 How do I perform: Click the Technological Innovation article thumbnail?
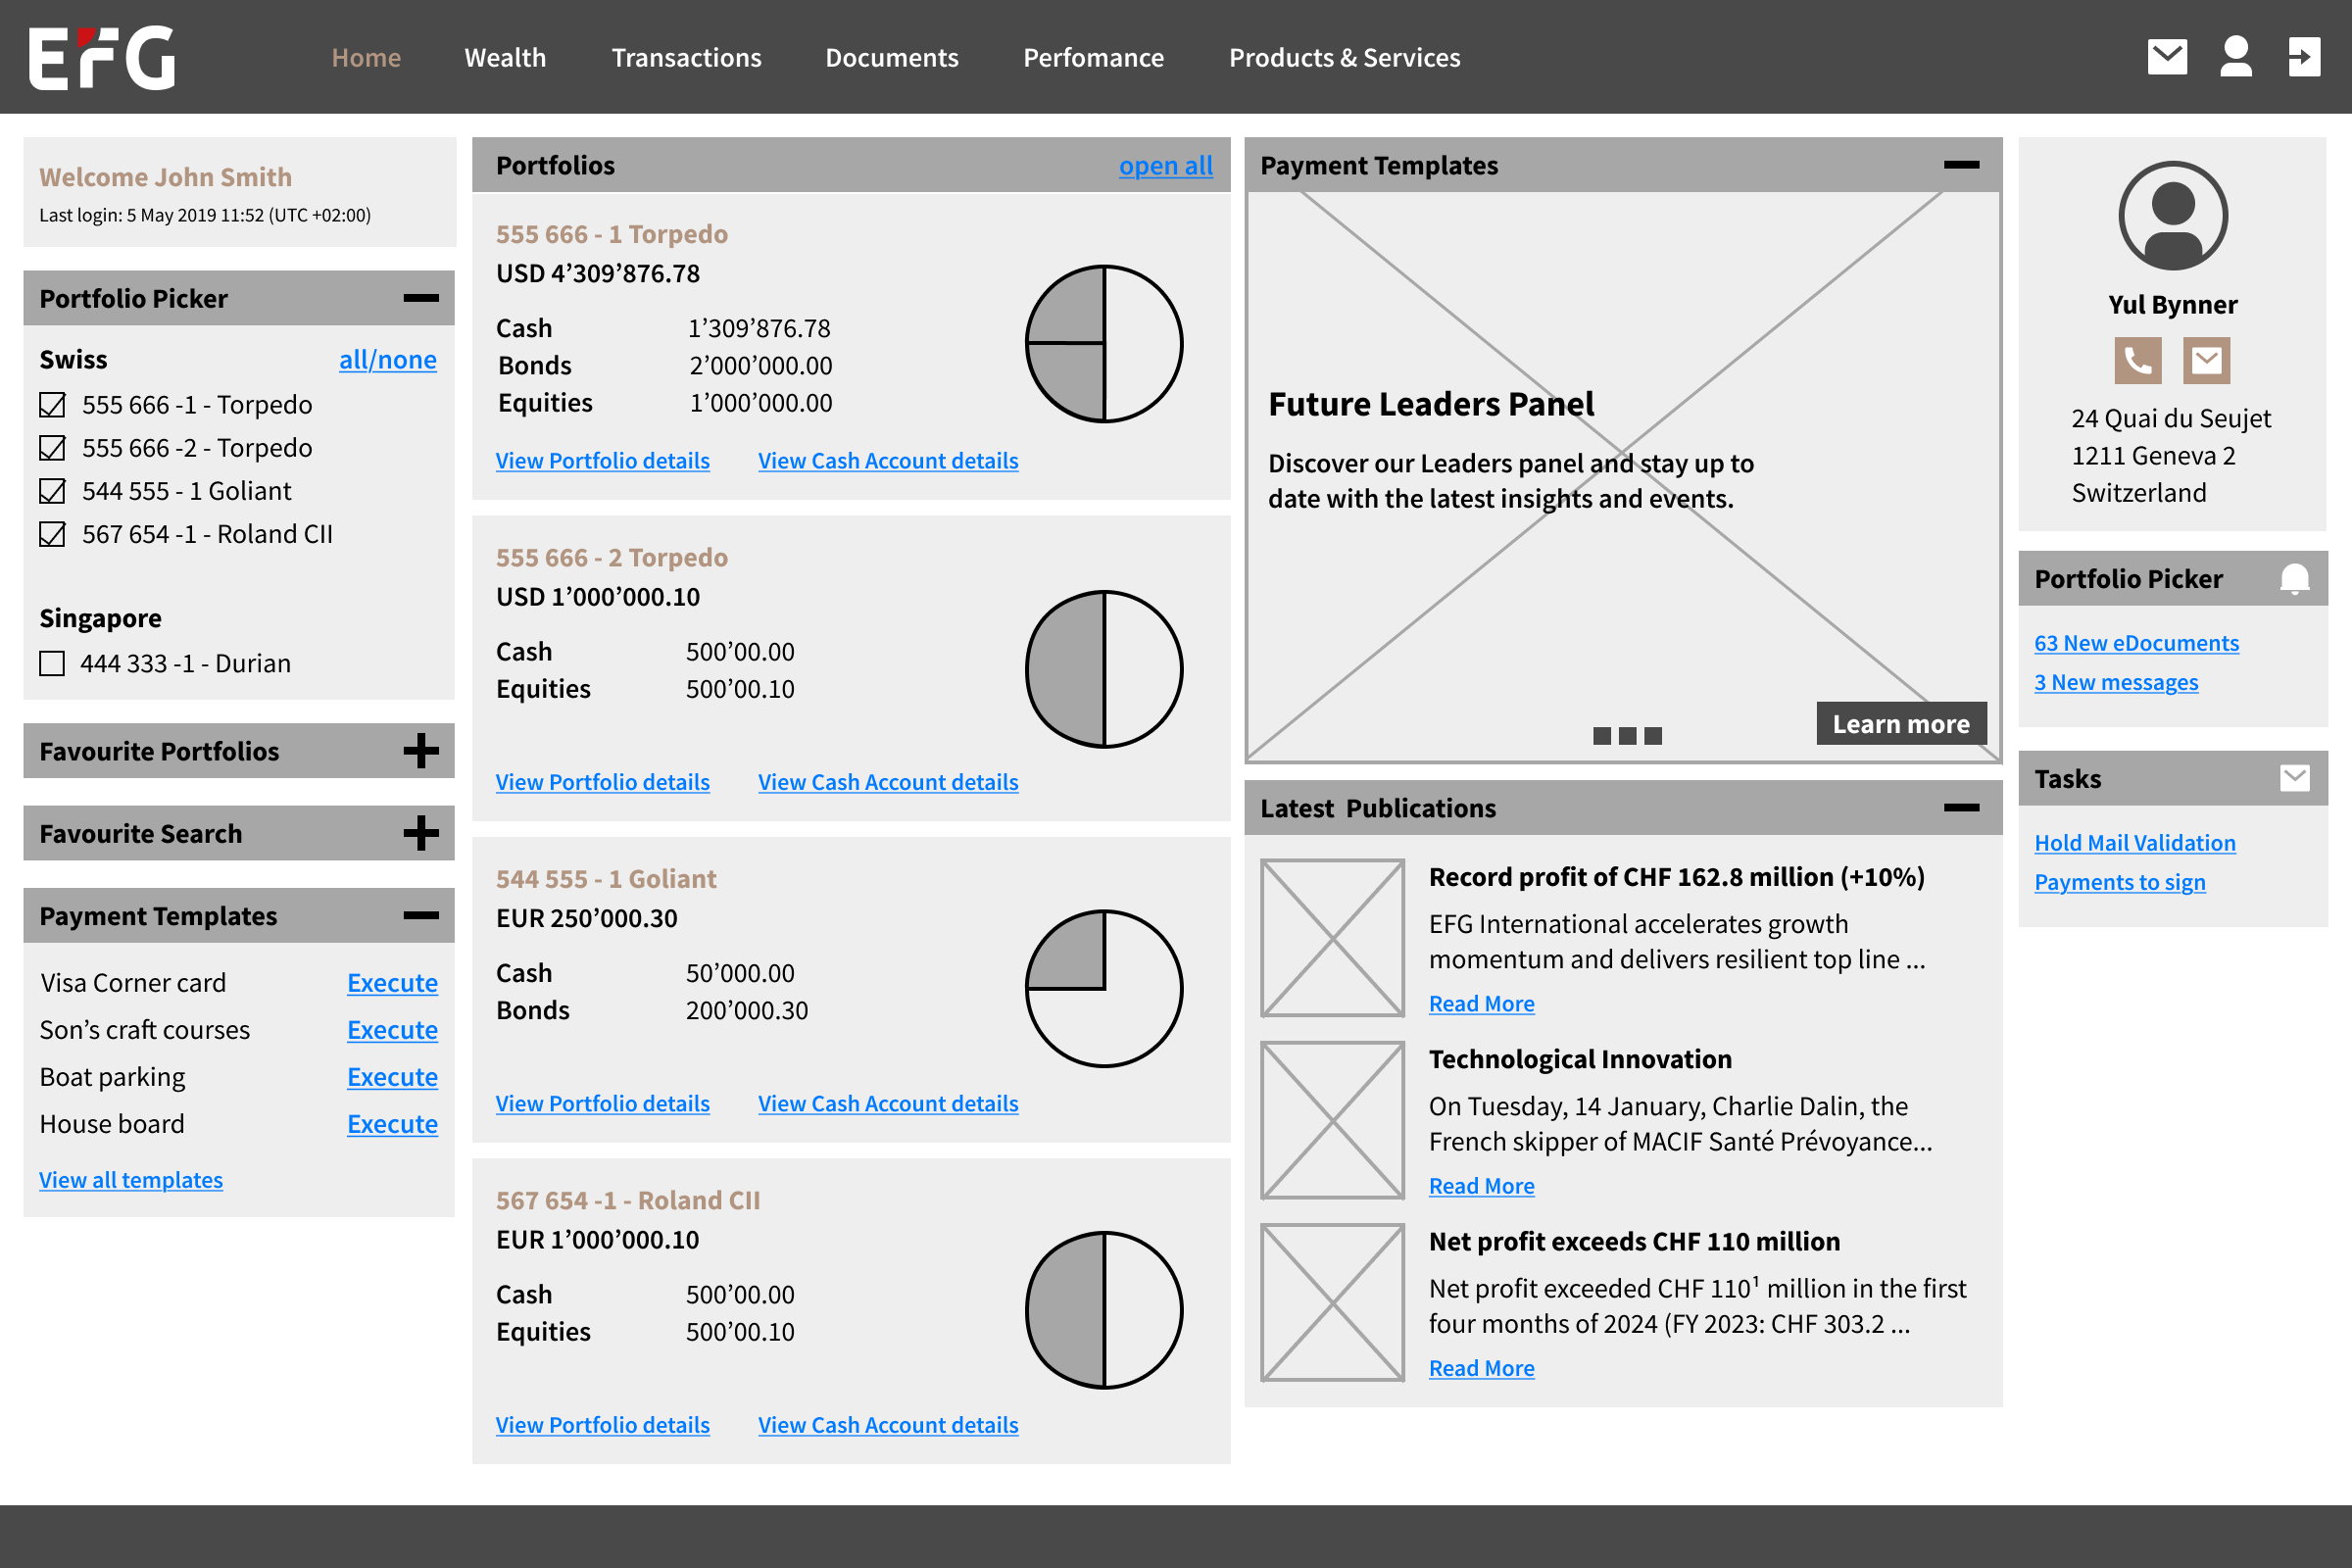click(1332, 1120)
